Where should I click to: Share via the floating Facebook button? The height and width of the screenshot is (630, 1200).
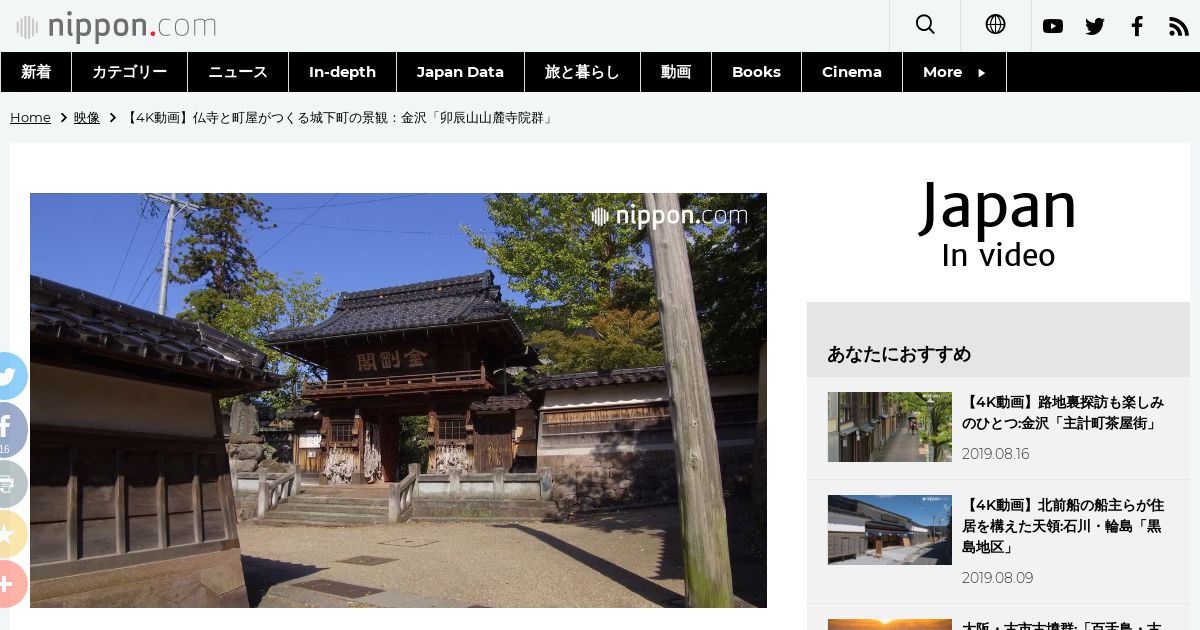(10, 430)
